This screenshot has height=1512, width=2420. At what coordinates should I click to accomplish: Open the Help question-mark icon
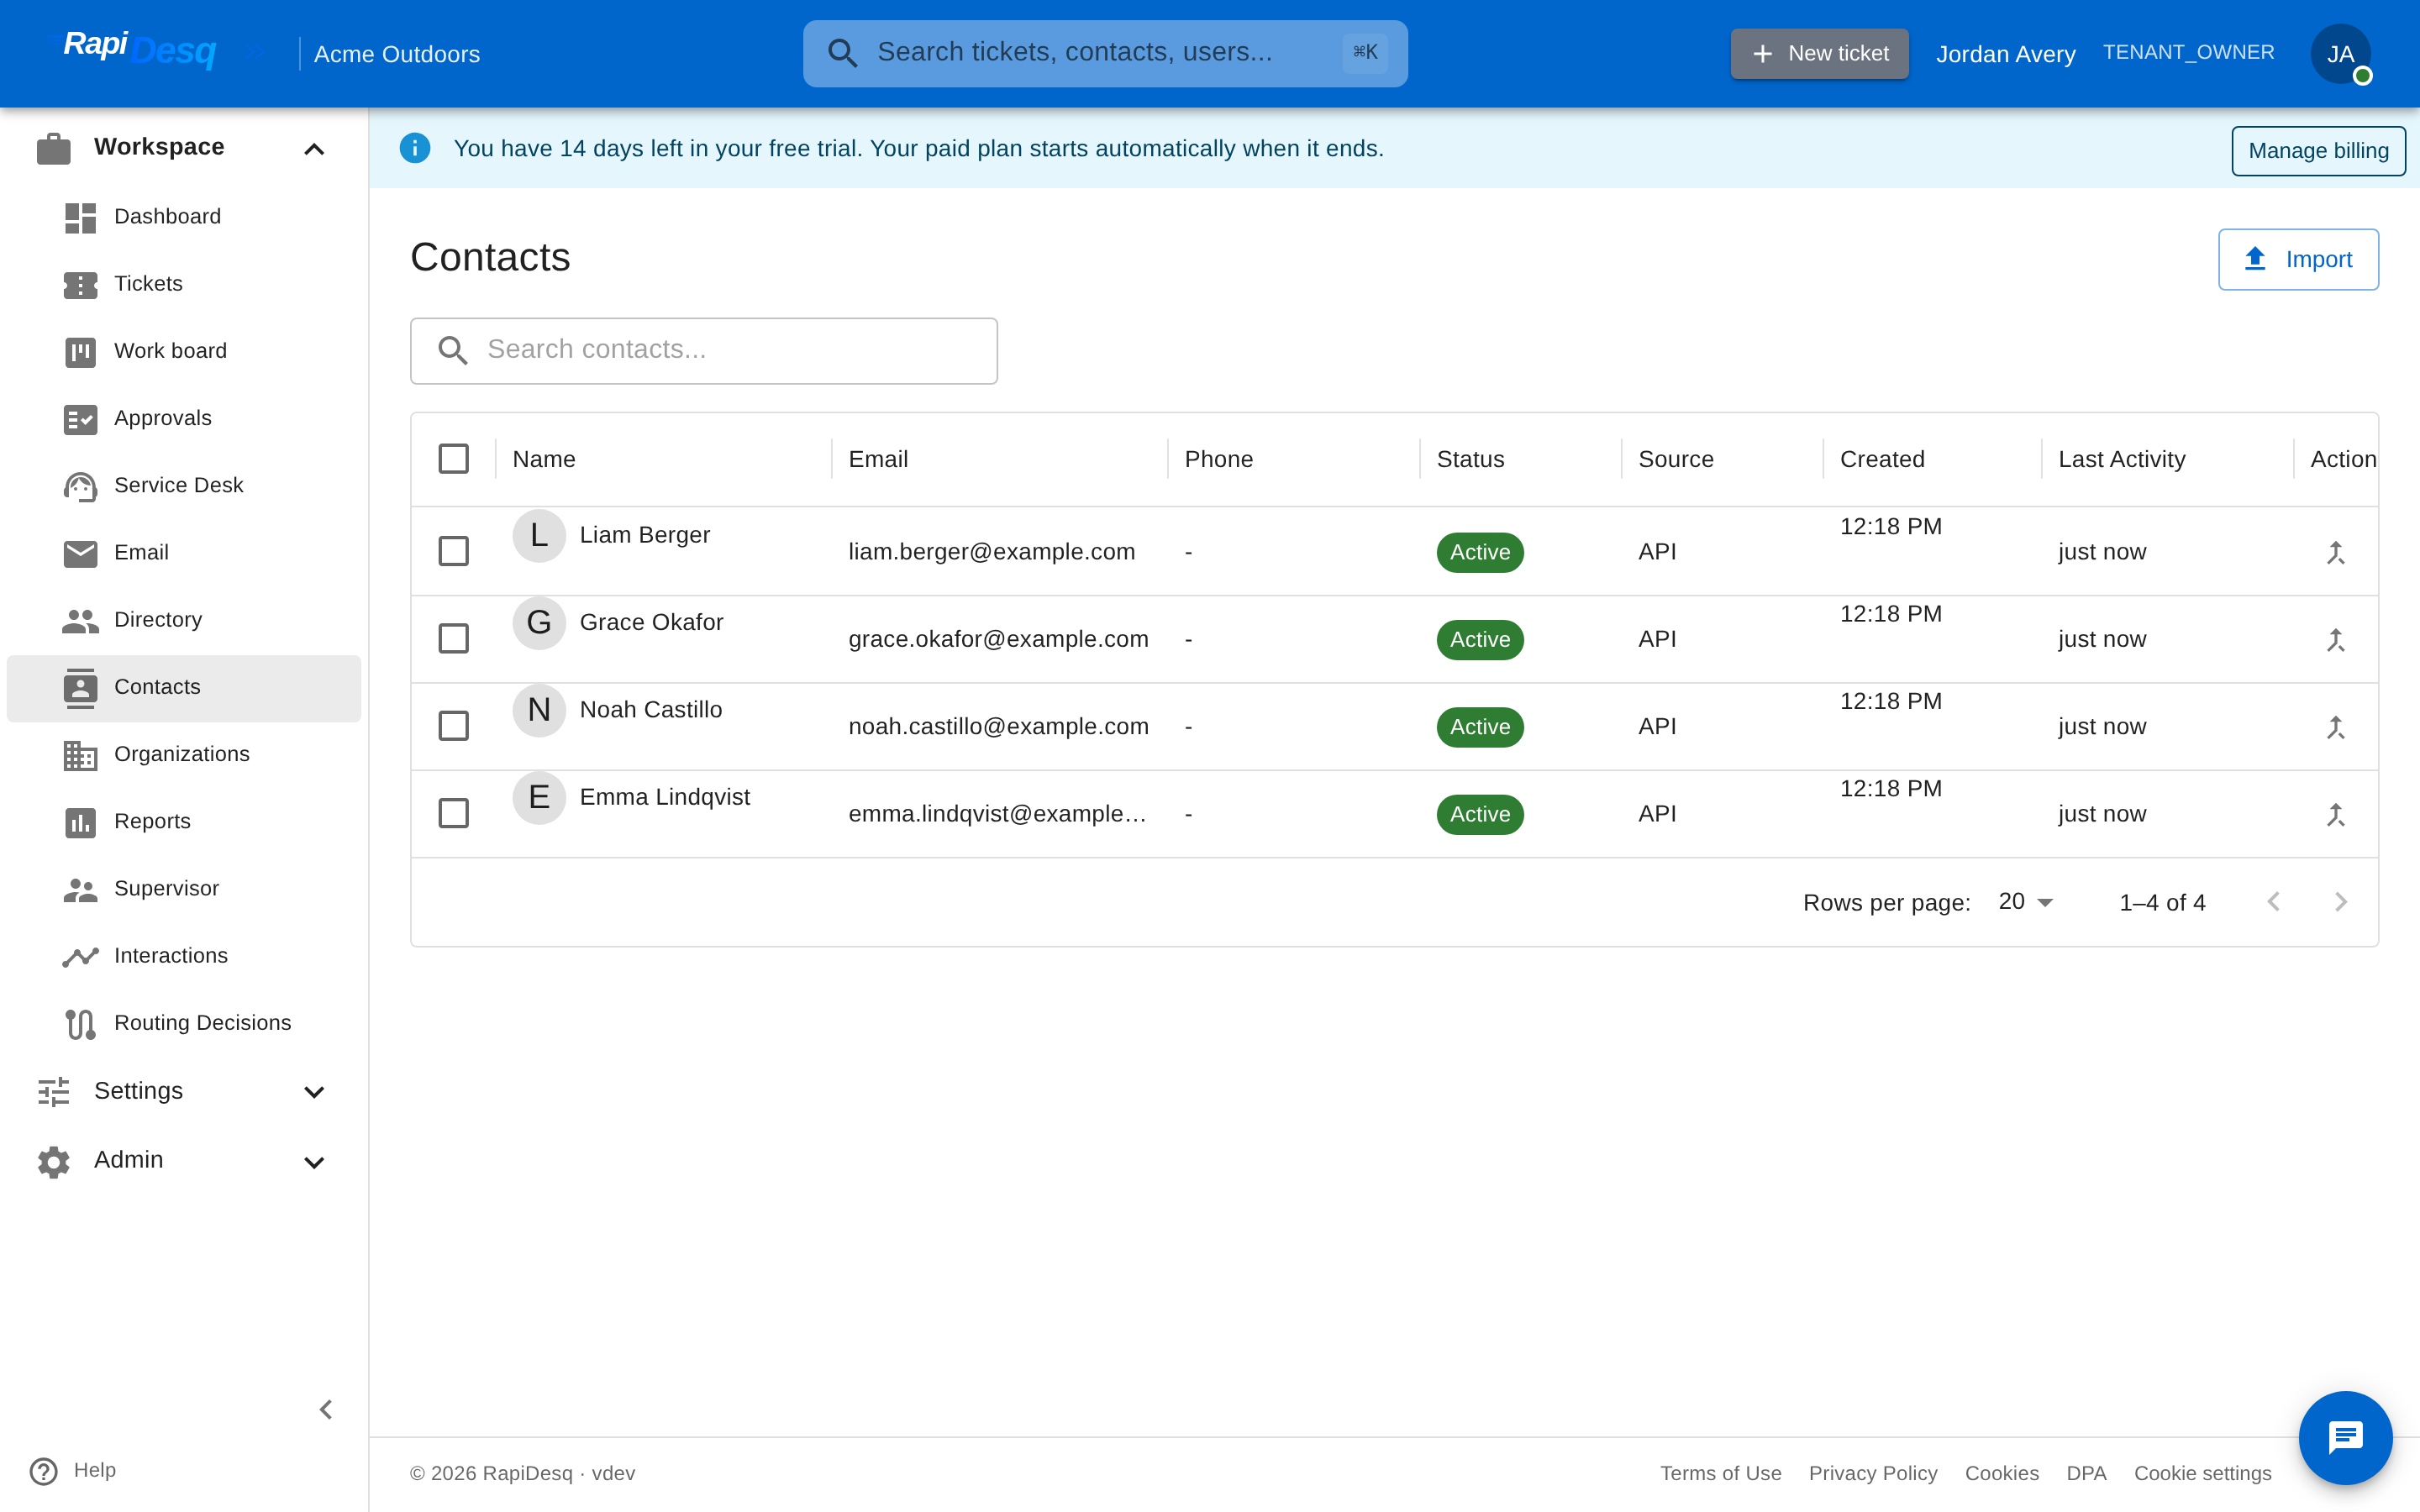[x=43, y=1471]
